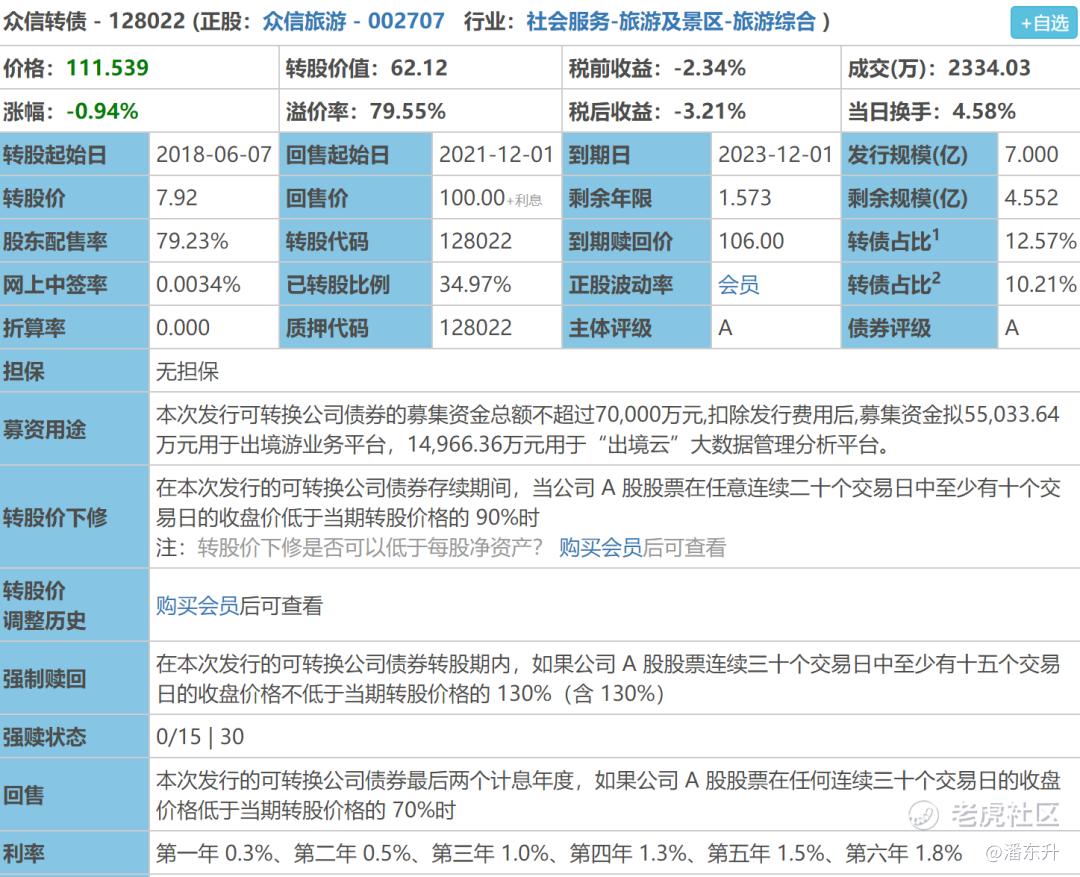Select 税前收益 value -2.34%
The image size is (1080, 877).
pos(710,68)
